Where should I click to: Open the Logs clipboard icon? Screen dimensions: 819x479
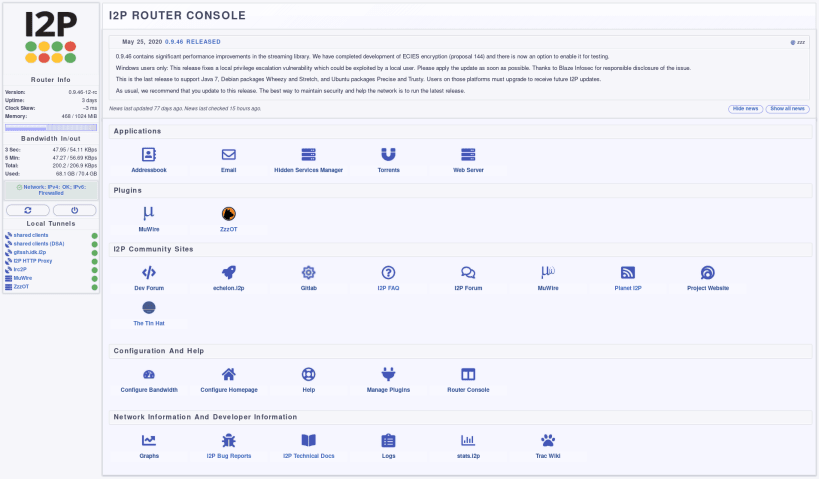389,440
